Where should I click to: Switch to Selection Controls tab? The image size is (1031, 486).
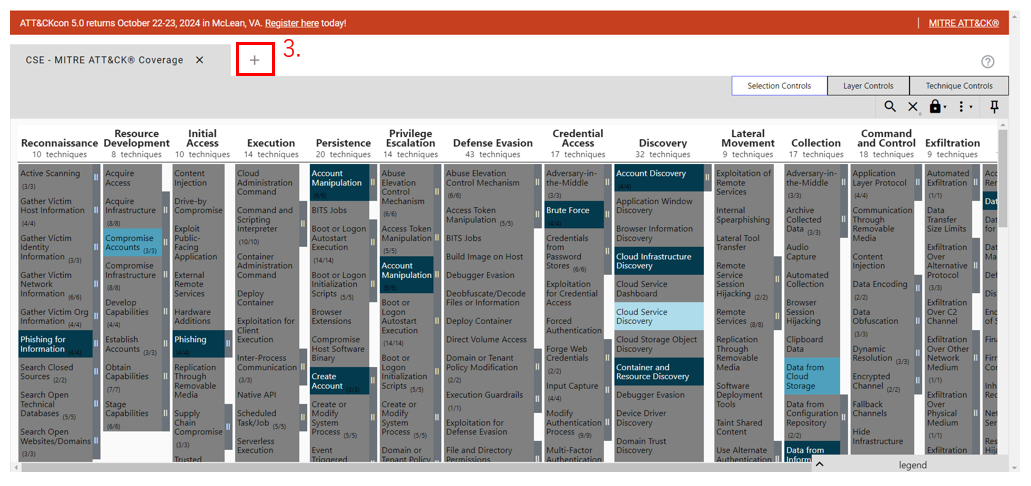[779, 86]
